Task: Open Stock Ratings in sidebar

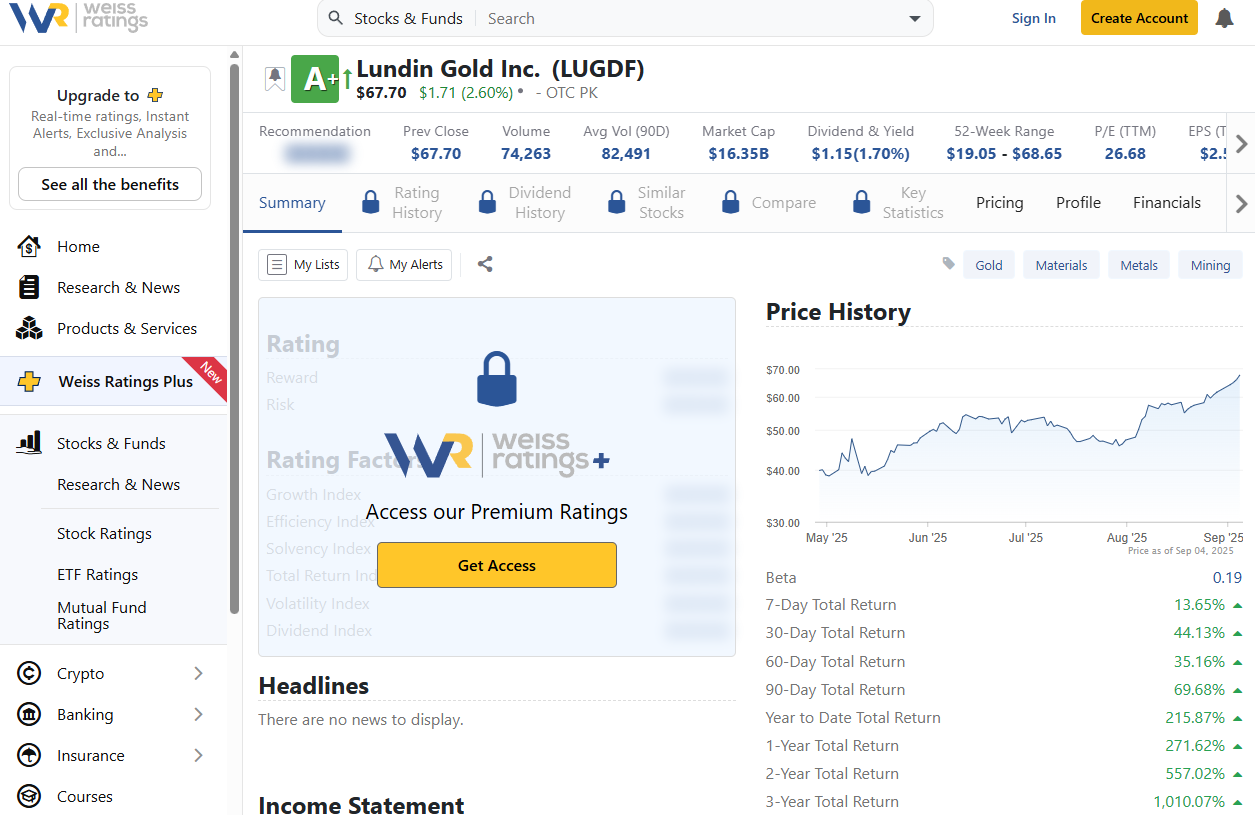Action: (x=104, y=533)
